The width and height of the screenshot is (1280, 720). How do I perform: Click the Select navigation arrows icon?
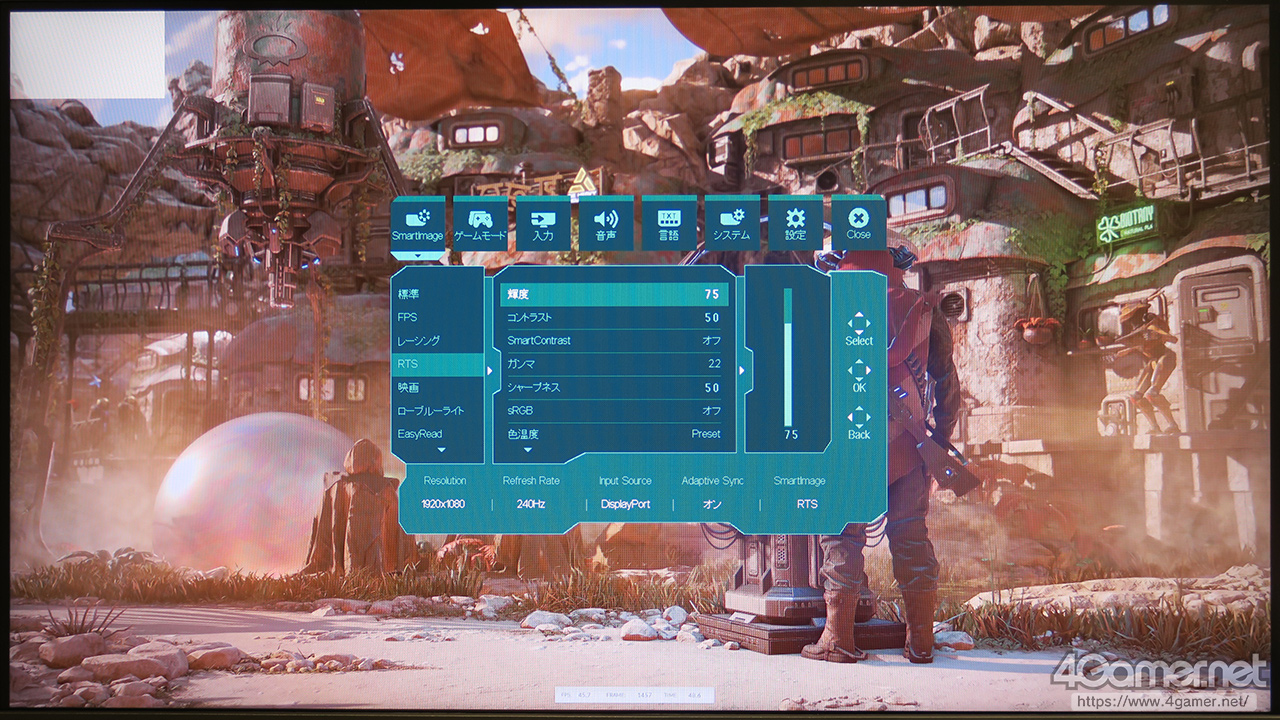(x=859, y=323)
